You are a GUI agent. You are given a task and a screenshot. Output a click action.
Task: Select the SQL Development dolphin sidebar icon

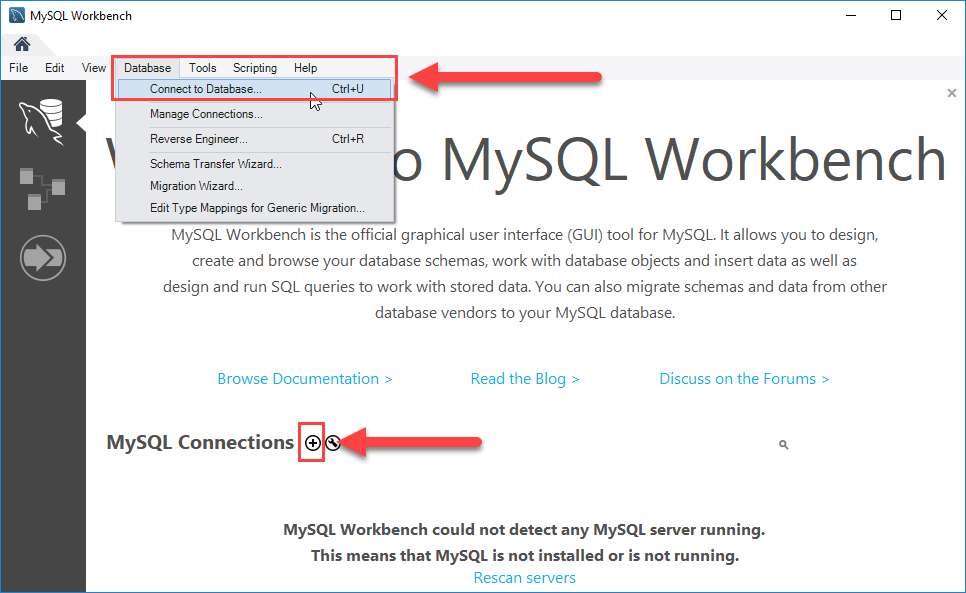[42, 117]
